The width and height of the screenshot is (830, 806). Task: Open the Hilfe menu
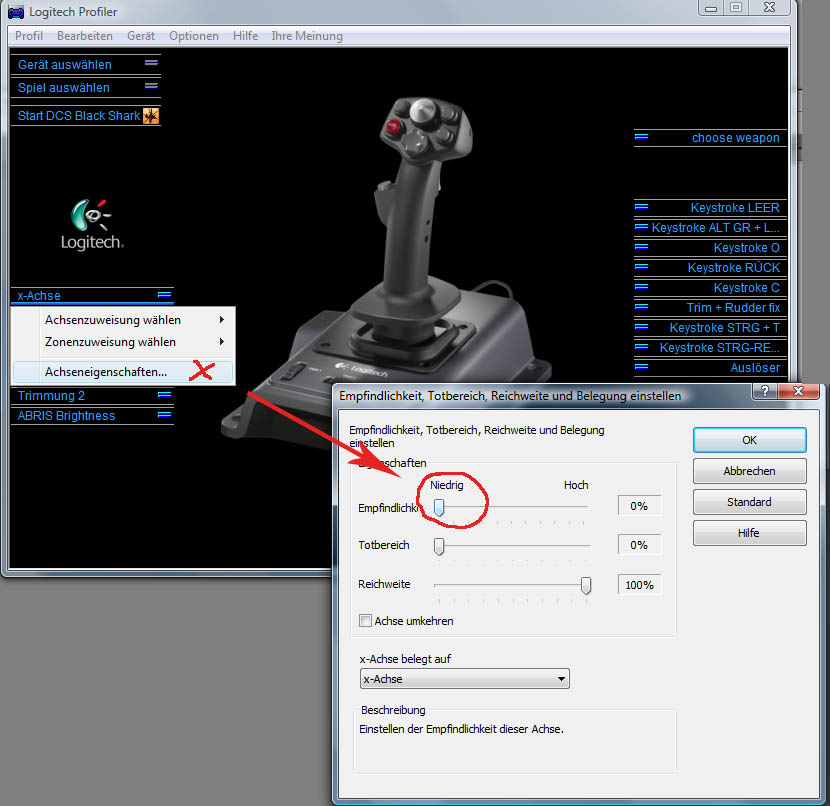click(245, 36)
